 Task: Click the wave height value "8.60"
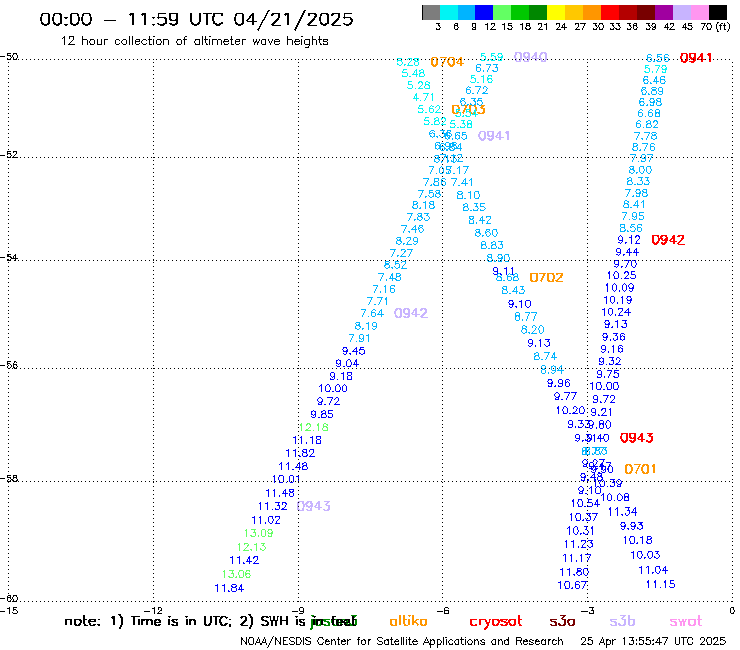click(486, 233)
